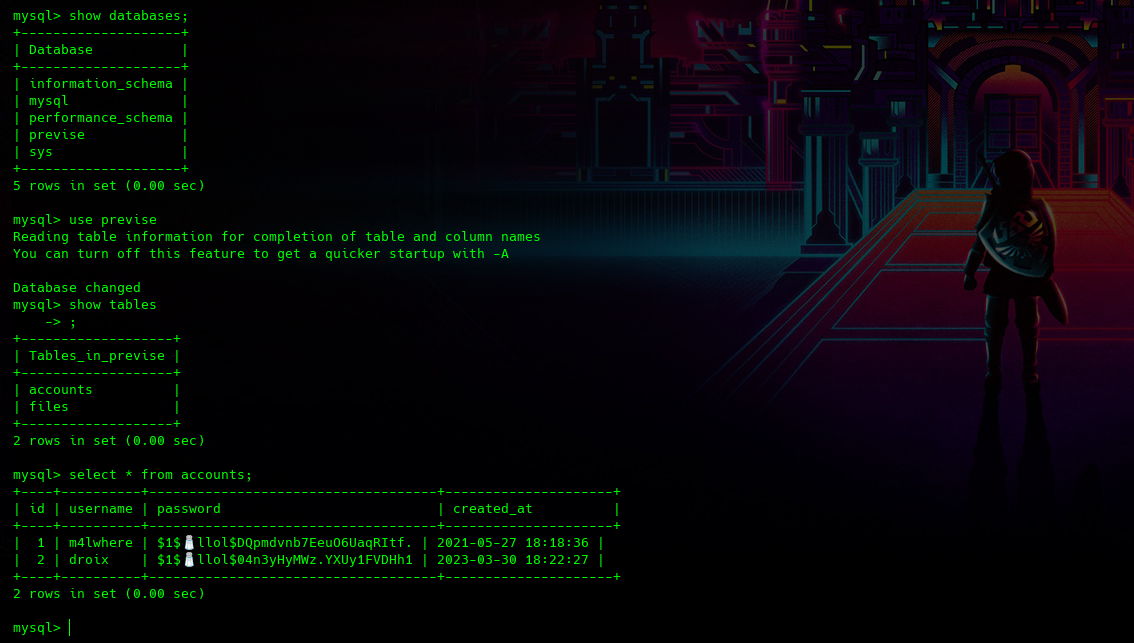1134x643 pixels.
Task: Click the accounts row under Tables_in_previse
Action: [61, 390]
